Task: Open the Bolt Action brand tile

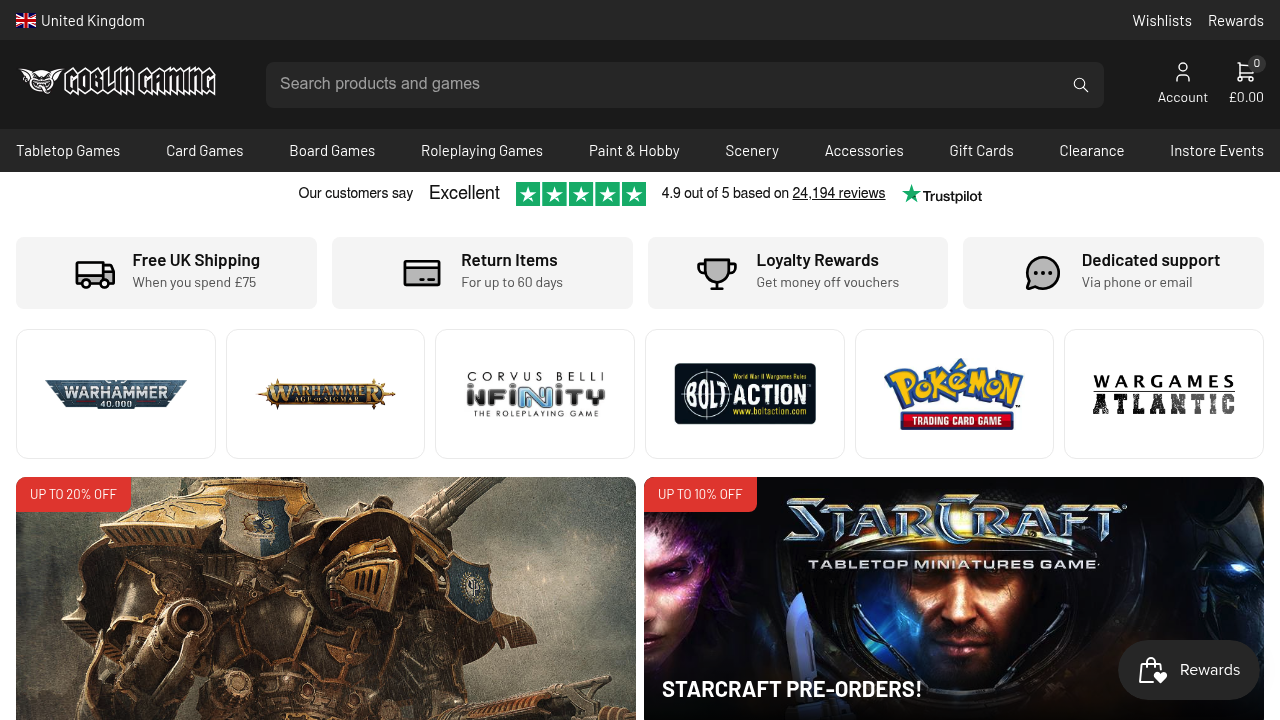Action: [x=745, y=394]
